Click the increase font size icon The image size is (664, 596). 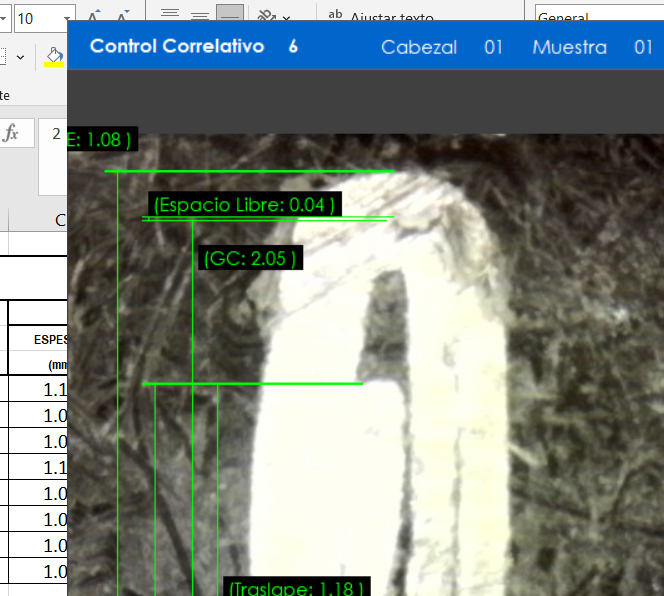click(x=96, y=17)
